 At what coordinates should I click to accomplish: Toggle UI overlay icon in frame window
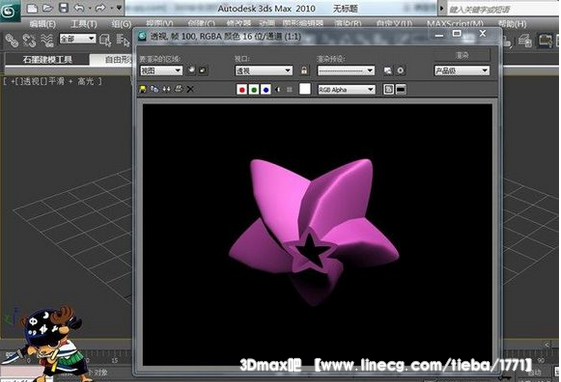[389, 89]
